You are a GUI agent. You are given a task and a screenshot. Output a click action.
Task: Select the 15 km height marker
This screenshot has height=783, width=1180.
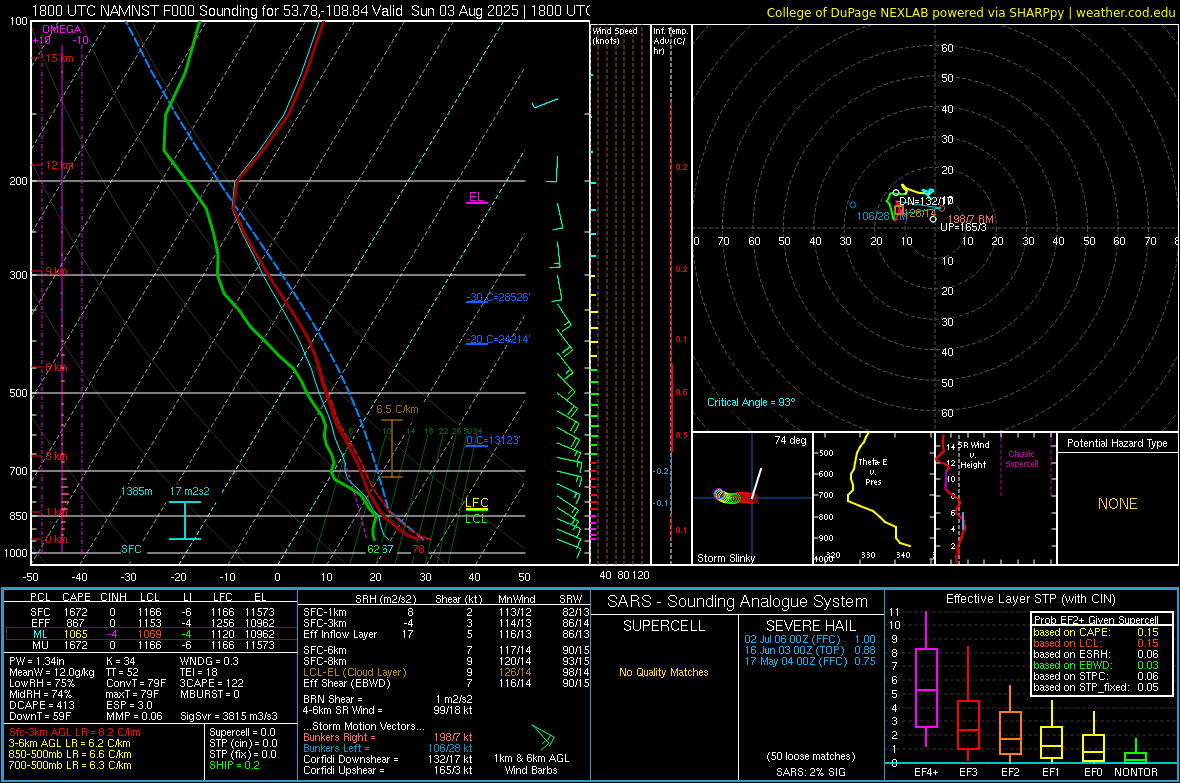pos(58,58)
